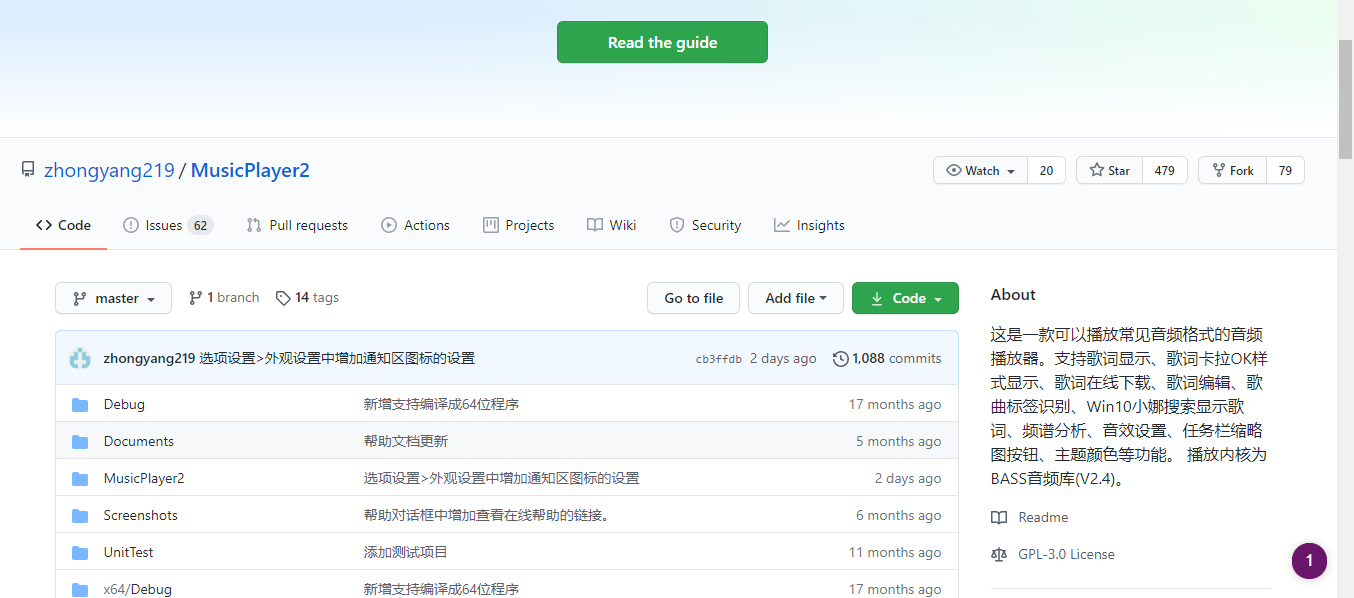Click the Documents folder icon
1354x598 pixels.
80,441
